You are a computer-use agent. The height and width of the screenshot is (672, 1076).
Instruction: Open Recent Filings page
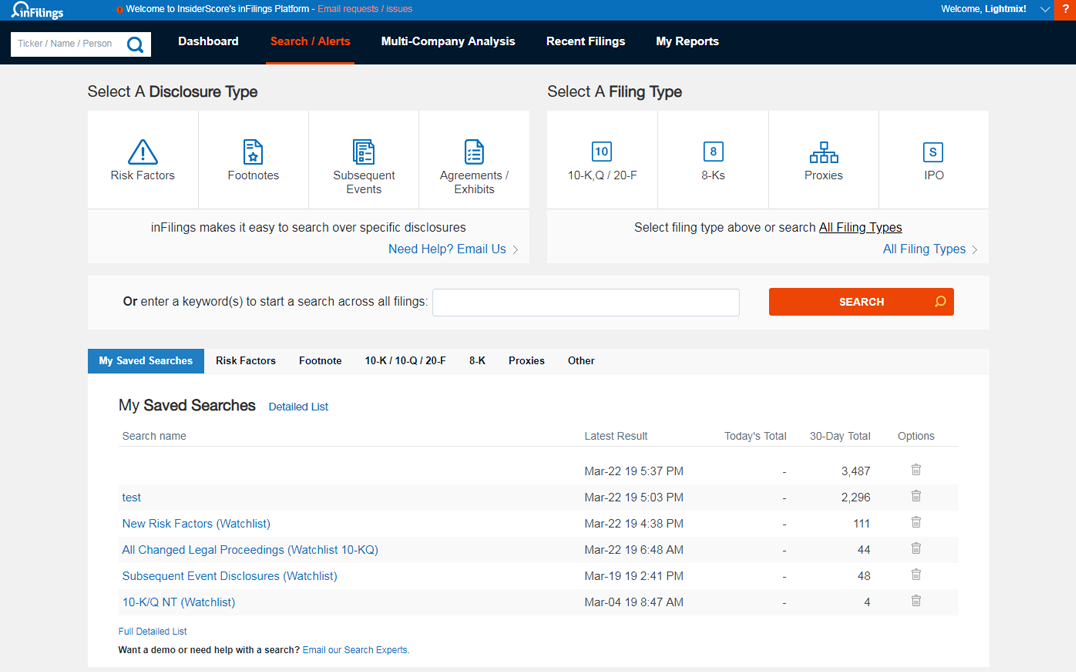pyautogui.click(x=585, y=41)
